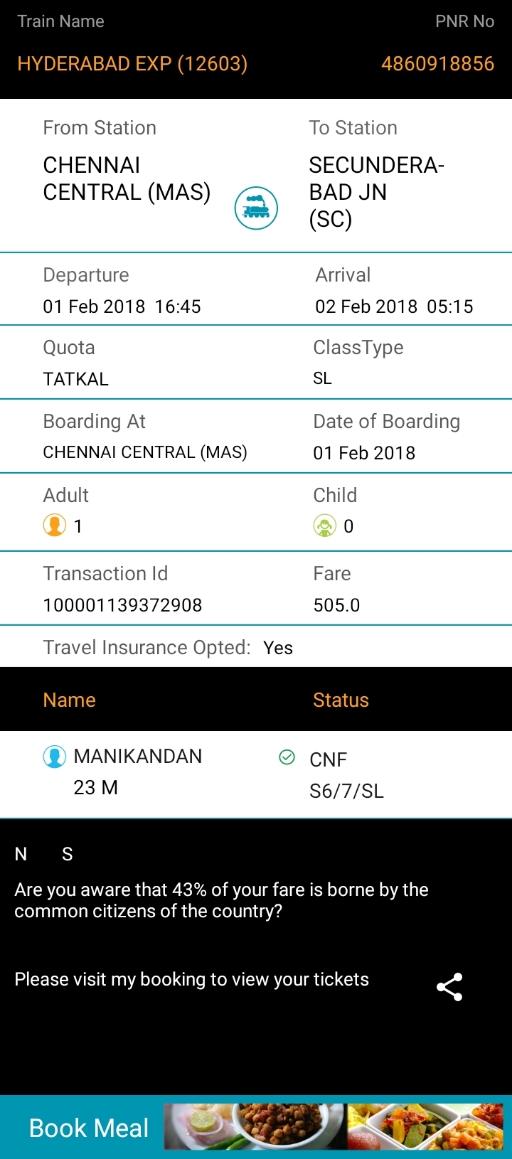Tap the train icon between stations
The image size is (512, 1159).
[256, 208]
